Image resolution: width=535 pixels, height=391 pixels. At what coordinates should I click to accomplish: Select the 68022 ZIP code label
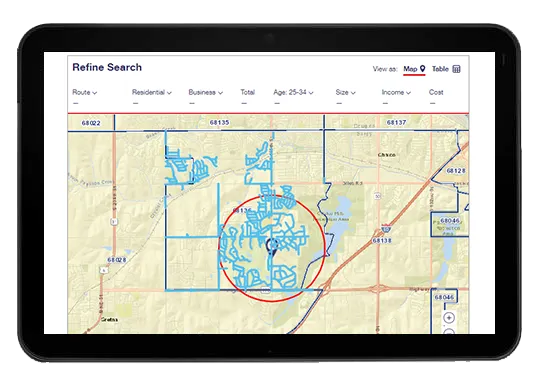[x=91, y=123]
